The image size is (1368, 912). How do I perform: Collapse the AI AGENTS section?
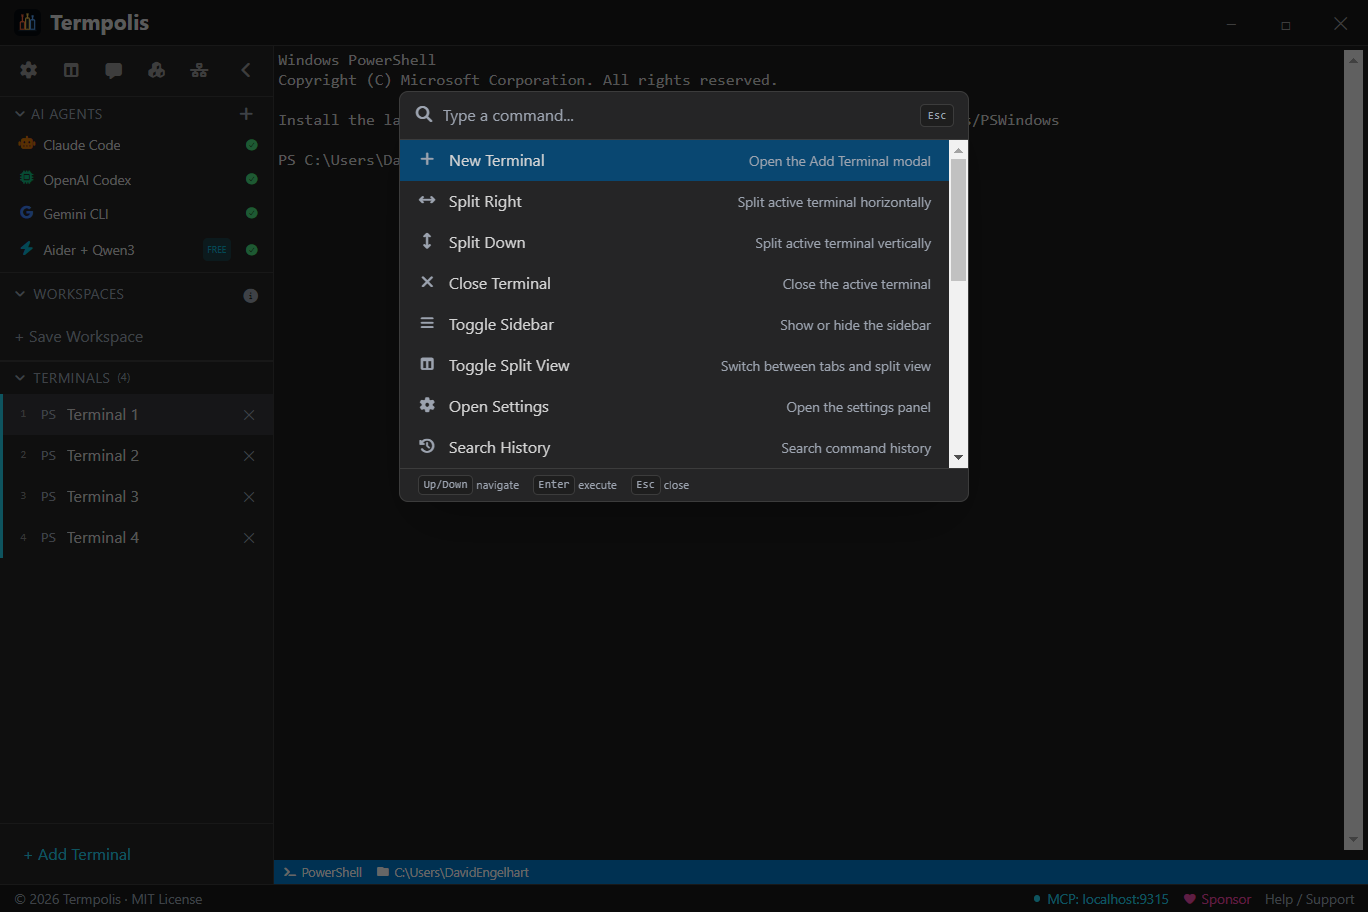click(x=18, y=113)
